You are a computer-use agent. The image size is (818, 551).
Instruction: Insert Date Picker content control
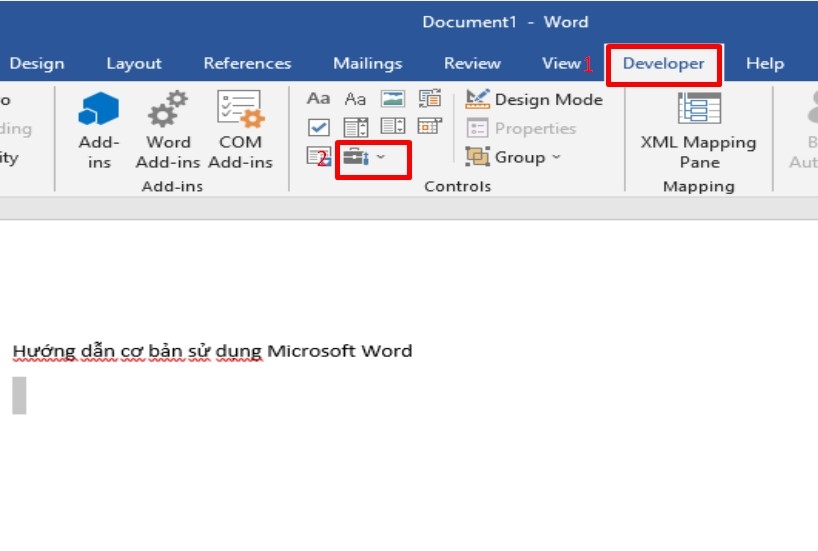[430, 126]
